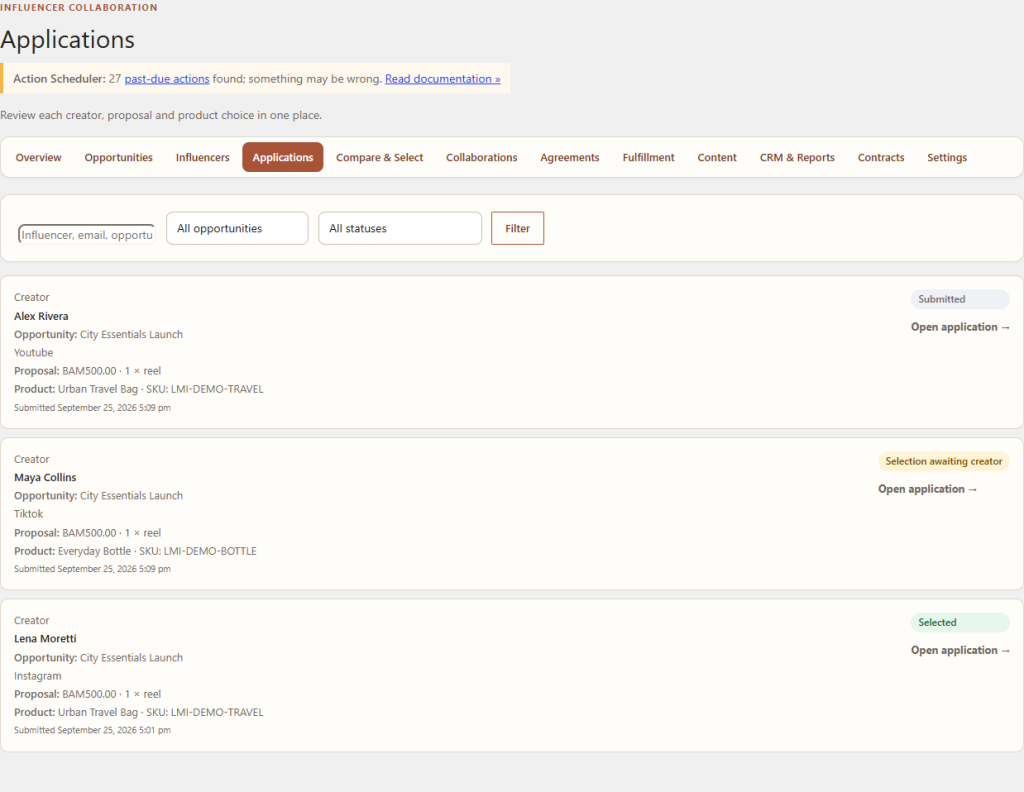Click the Filter button
The width and height of the screenshot is (1024, 792).
tap(517, 229)
